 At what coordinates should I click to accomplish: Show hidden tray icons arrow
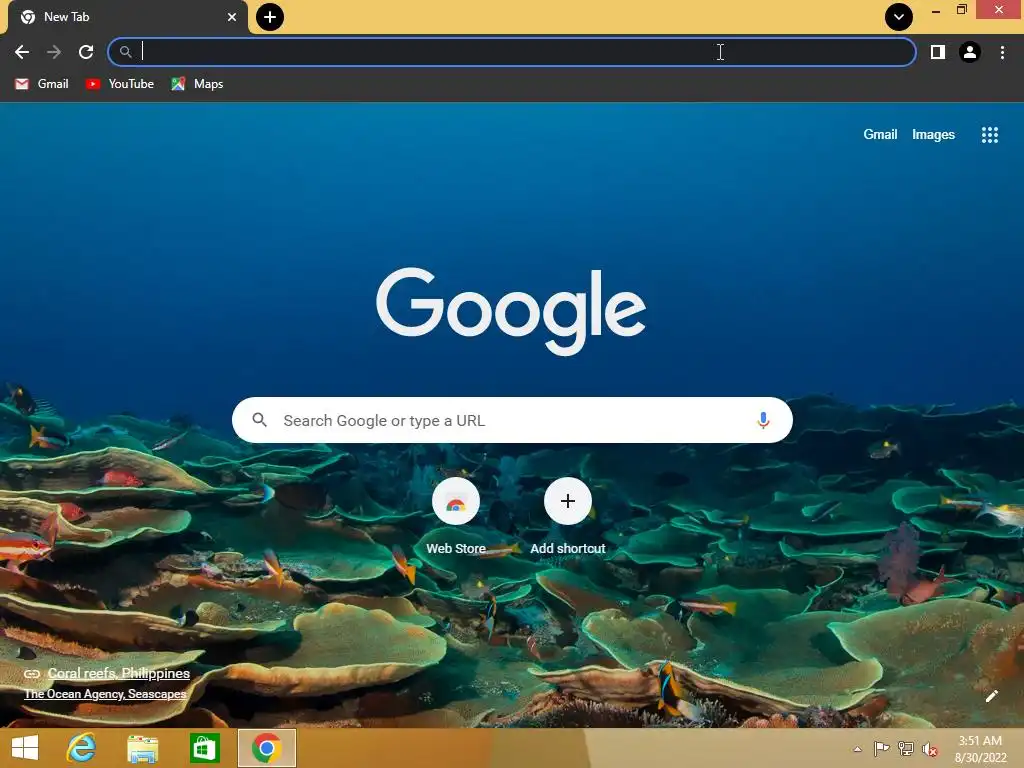pyautogui.click(x=857, y=749)
